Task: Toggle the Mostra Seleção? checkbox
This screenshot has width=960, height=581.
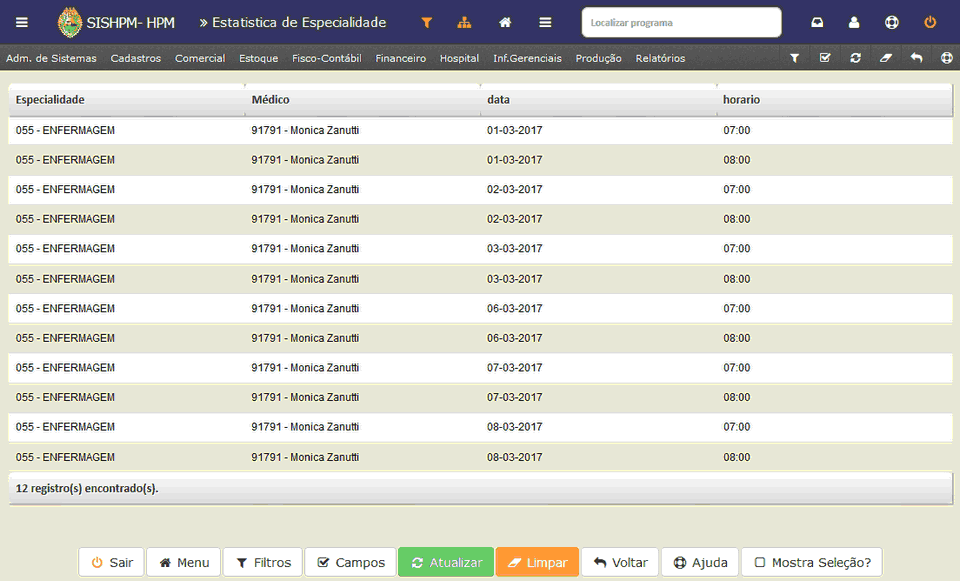Action: point(760,562)
